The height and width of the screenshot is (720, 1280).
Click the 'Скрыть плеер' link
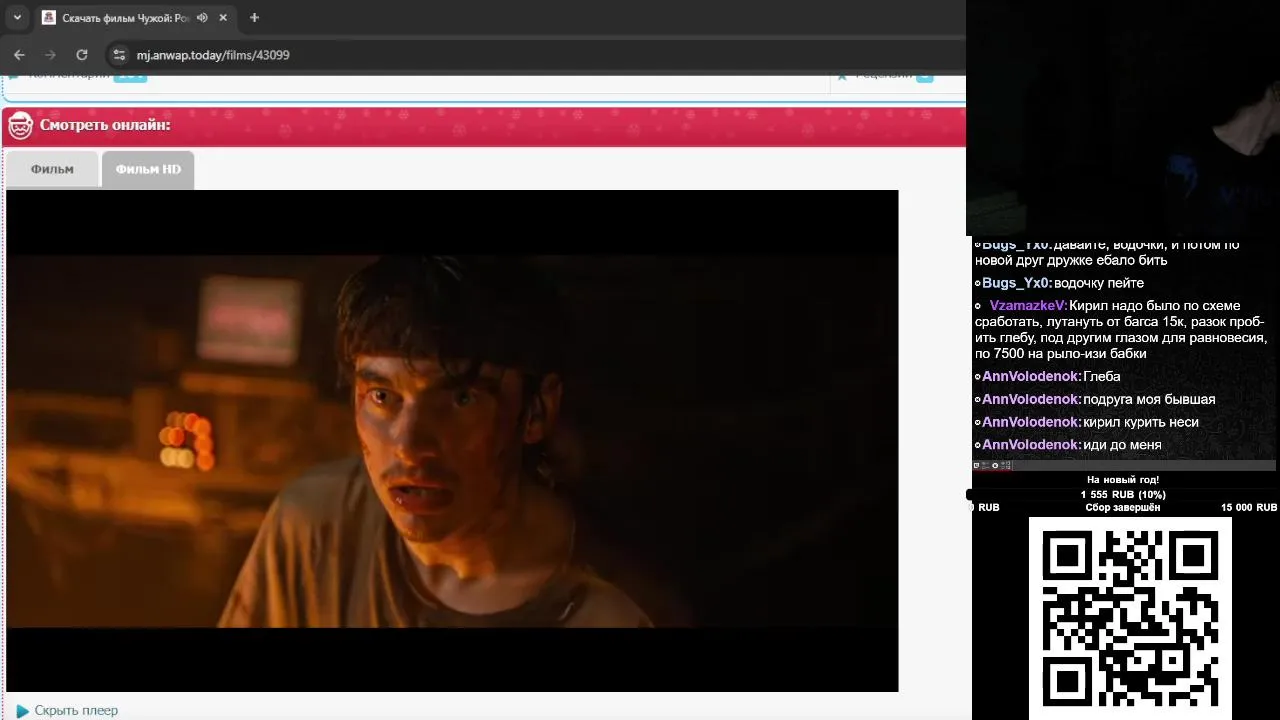[x=76, y=710]
